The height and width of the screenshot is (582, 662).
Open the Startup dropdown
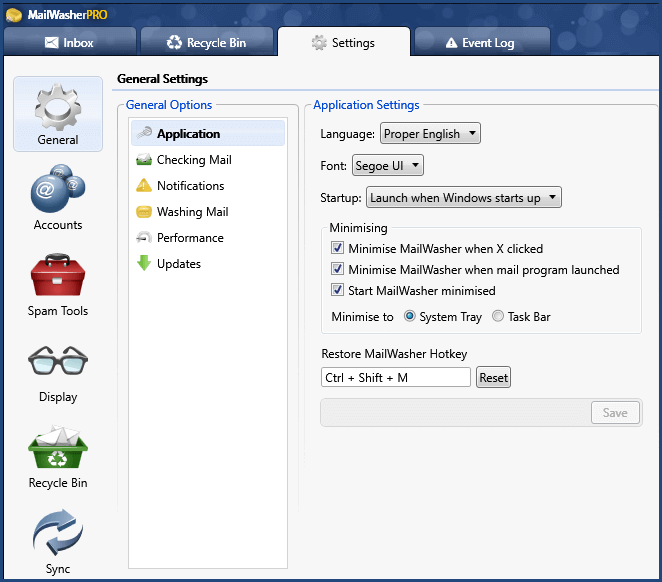pyautogui.click(x=464, y=198)
